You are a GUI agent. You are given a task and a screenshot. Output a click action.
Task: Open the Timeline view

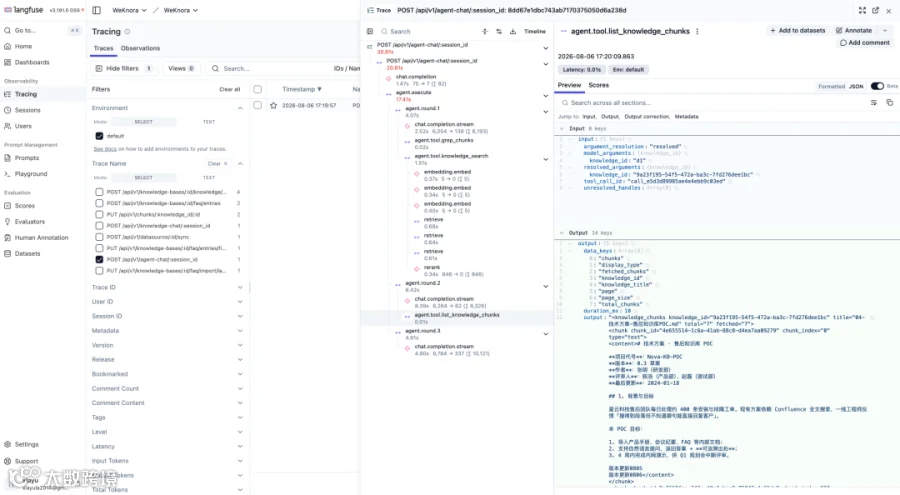[x=534, y=32]
